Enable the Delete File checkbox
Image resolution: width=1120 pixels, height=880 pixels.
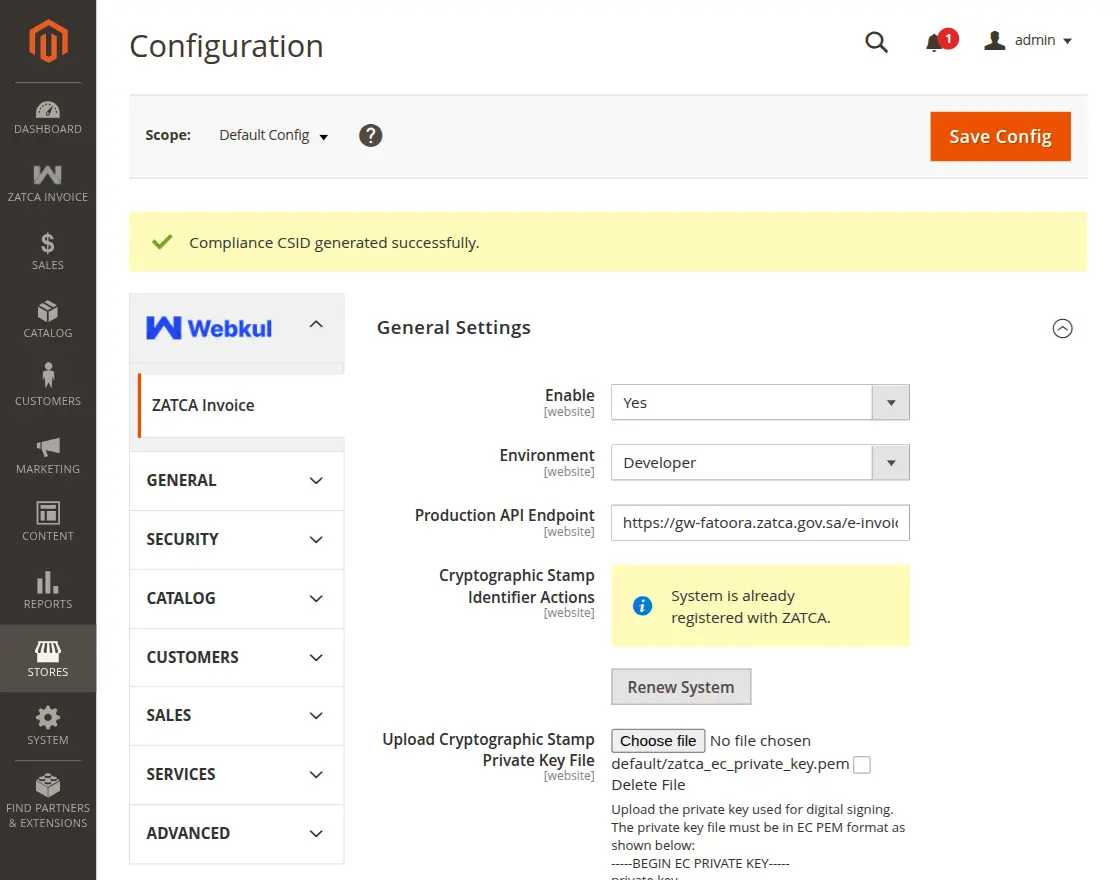click(x=862, y=763)
